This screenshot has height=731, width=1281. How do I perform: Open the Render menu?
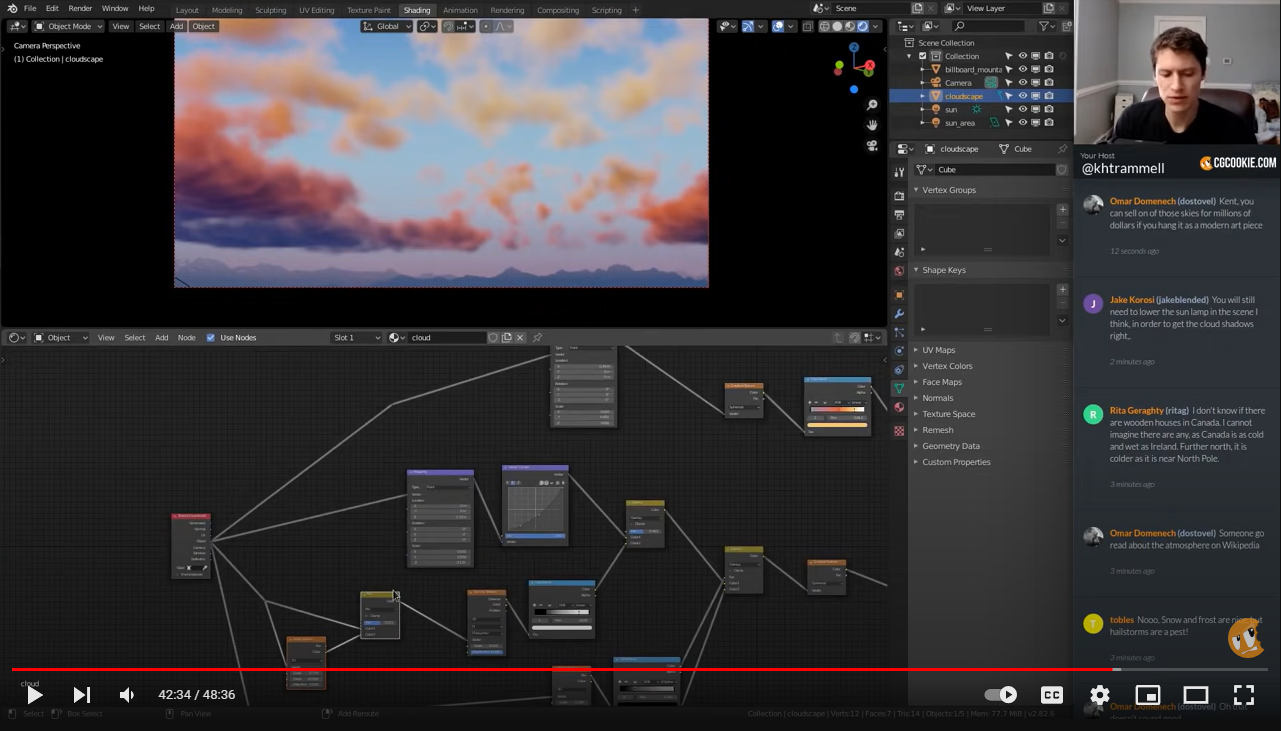pyautogui.click(x=80, y=8)
